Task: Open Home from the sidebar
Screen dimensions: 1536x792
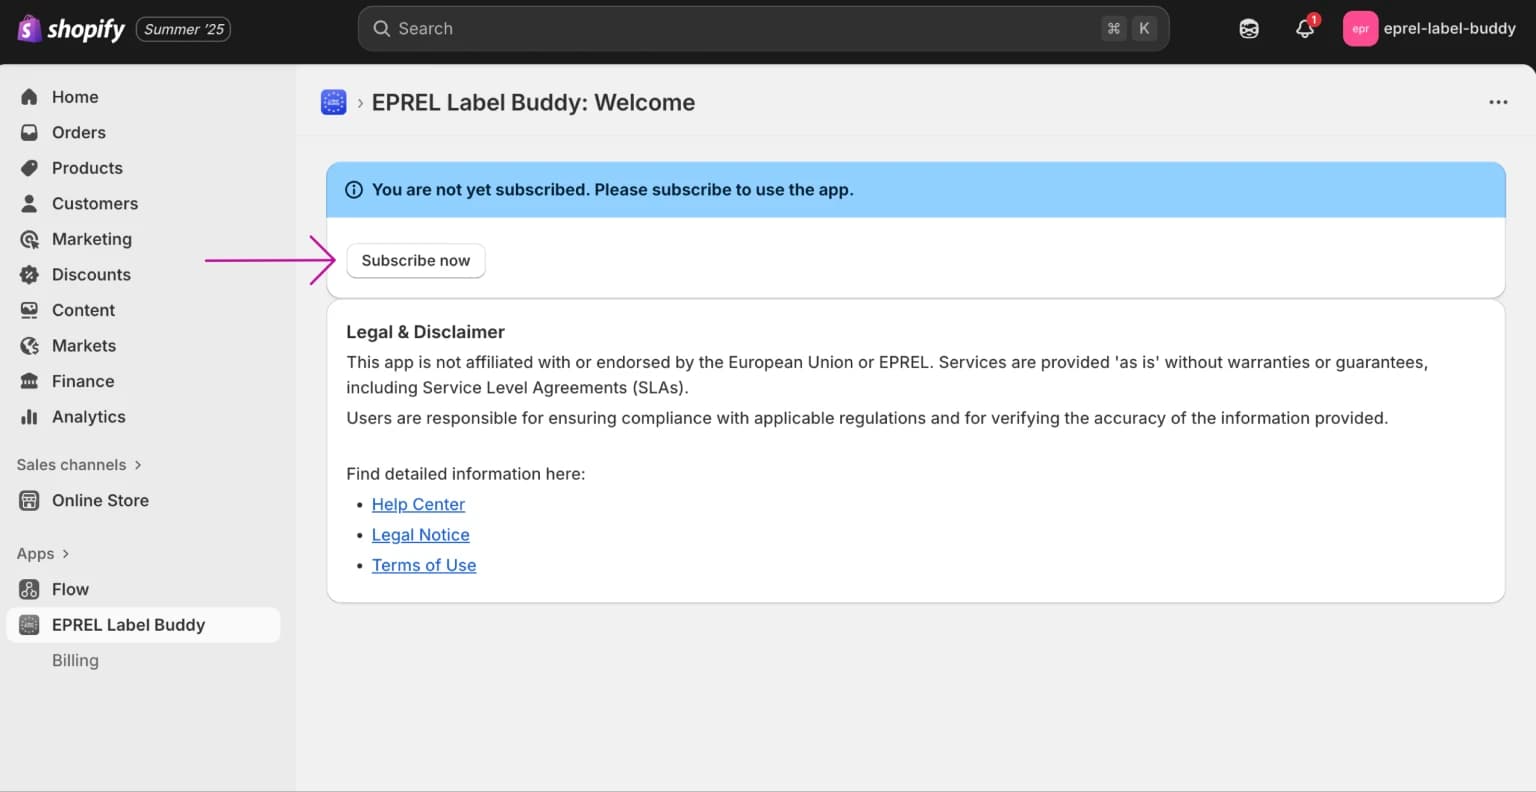Action: pos(75,96)
